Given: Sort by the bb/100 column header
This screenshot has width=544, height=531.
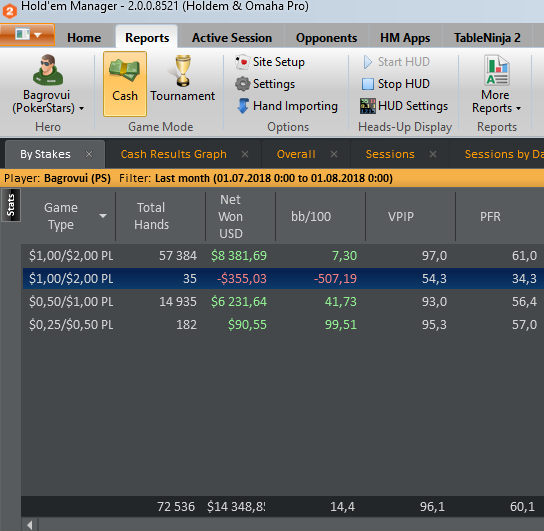Looking at the screenshot, I should click(x=311, y=216).
